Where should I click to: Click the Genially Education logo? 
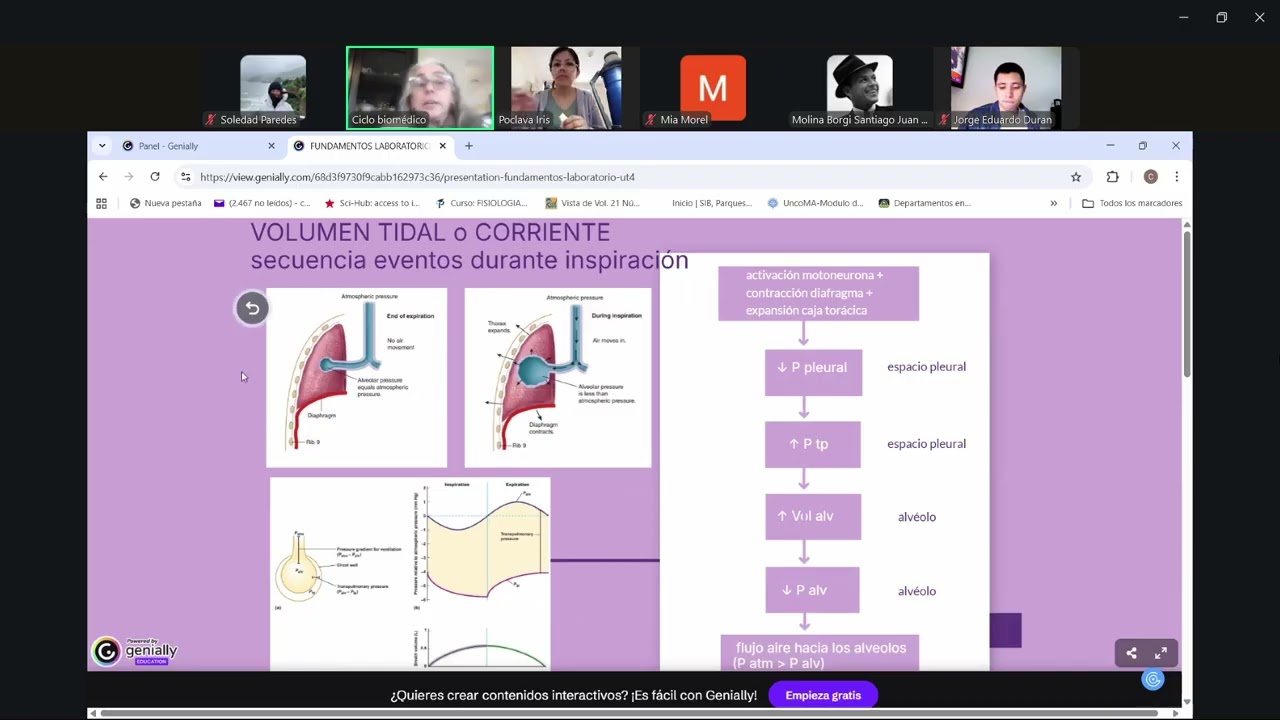(x=135, y=651)
